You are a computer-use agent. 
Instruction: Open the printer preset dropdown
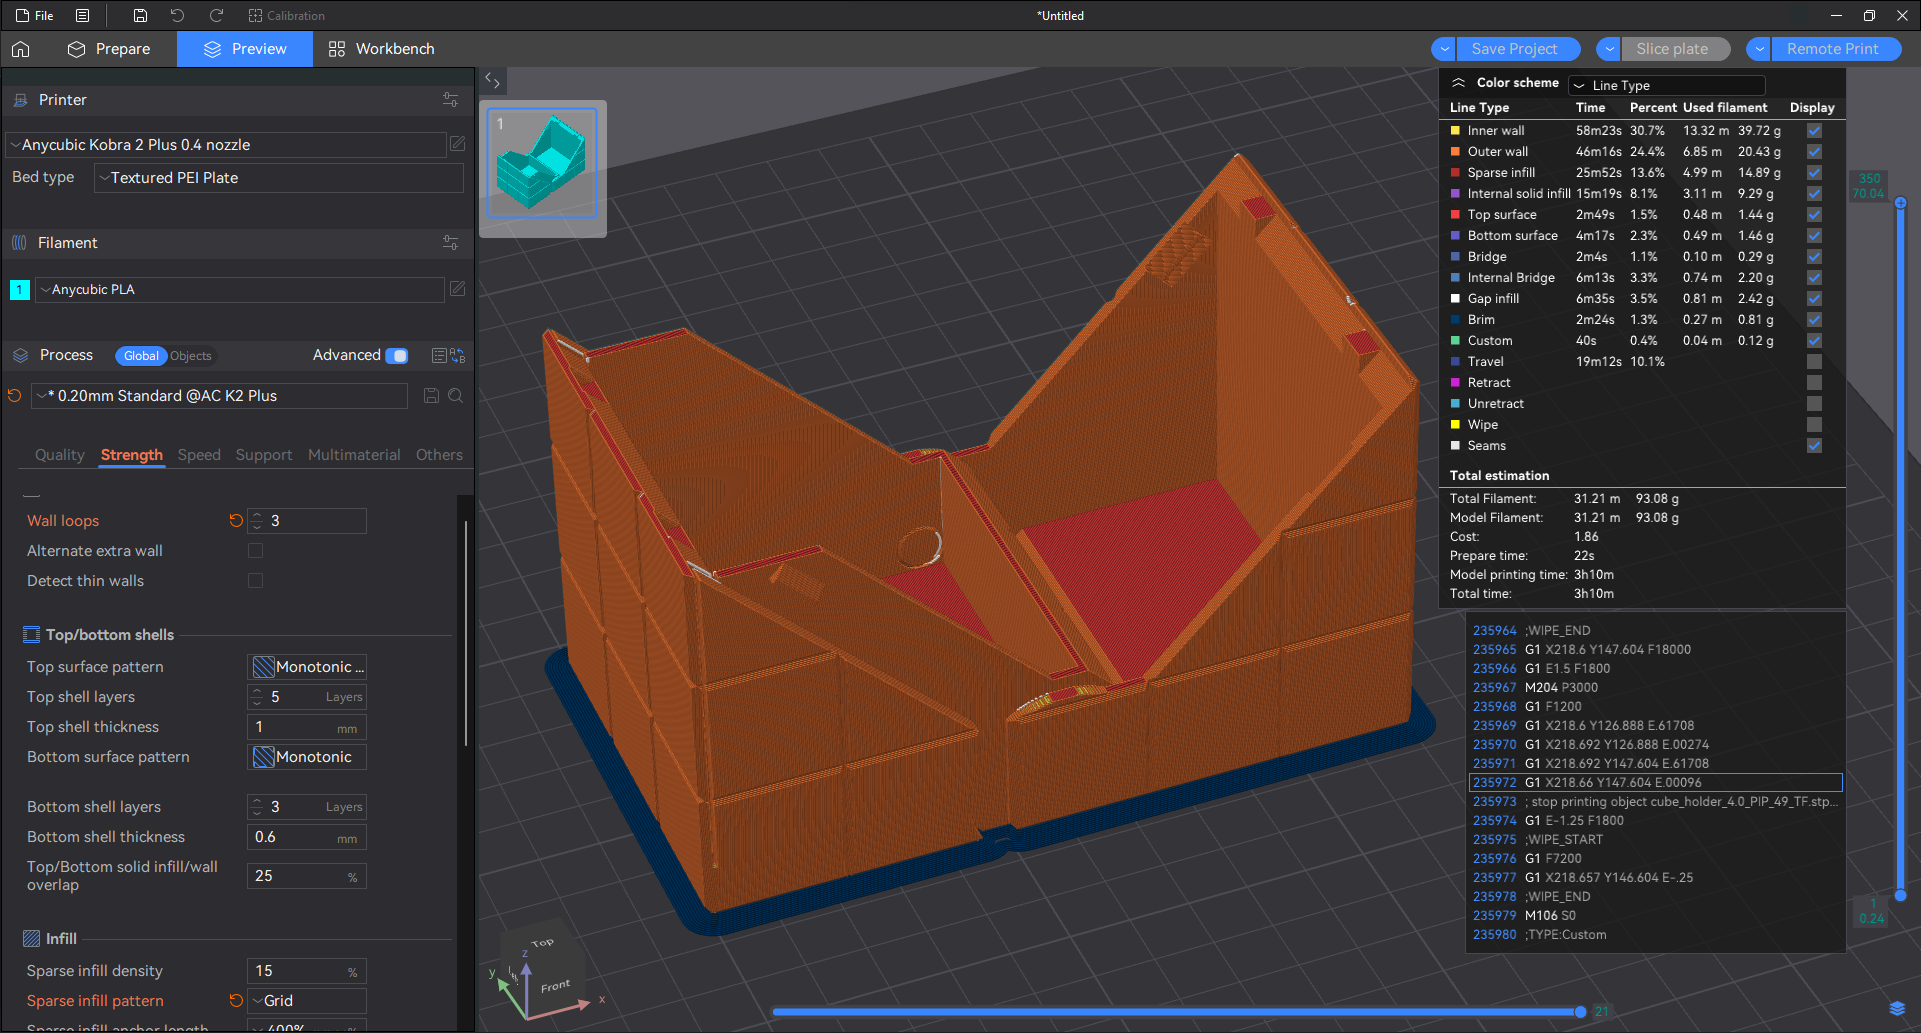tap(226, 145)
